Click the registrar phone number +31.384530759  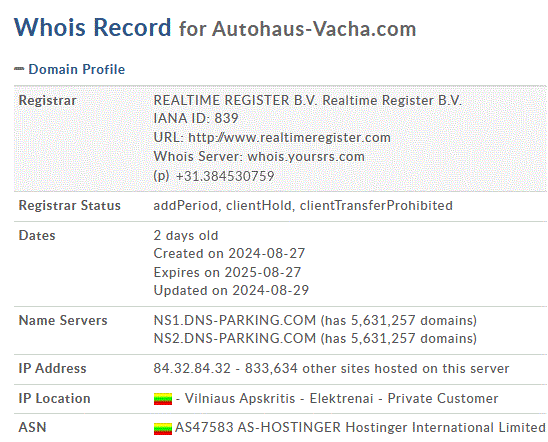pos(225,176)
